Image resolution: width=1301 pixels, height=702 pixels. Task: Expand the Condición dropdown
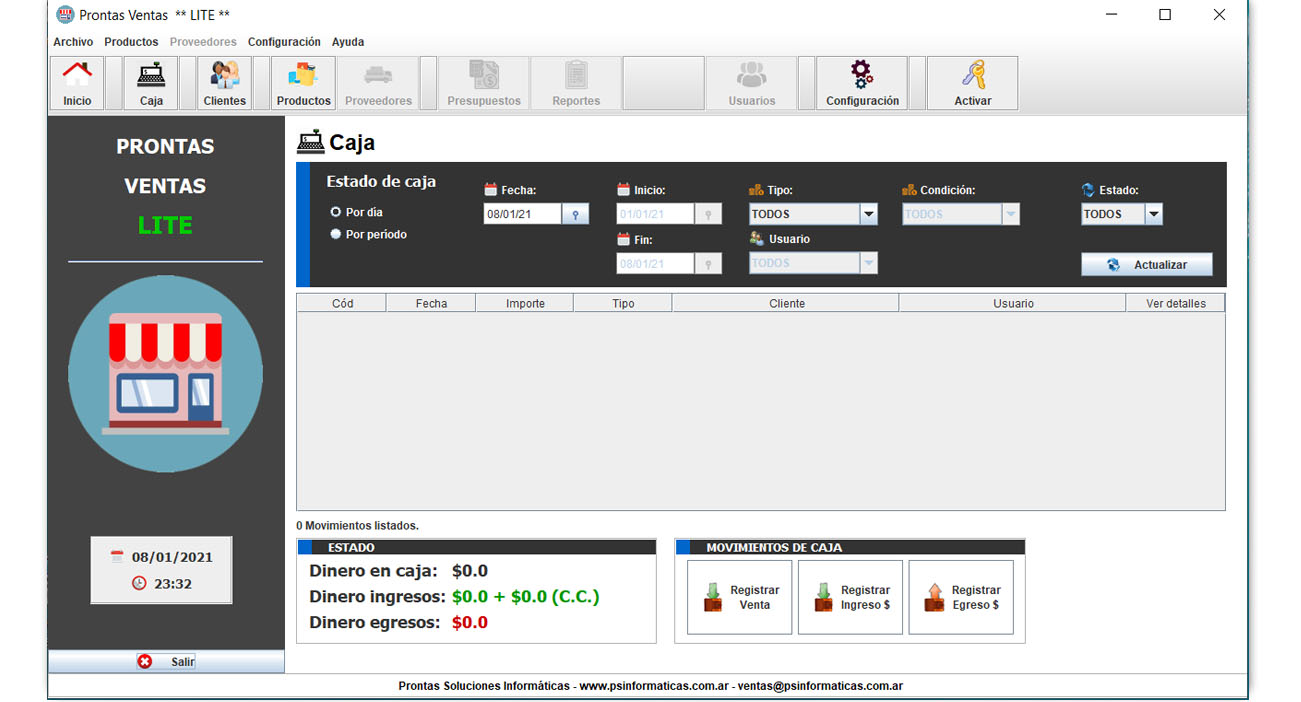pyautogui.click(x=1011, y=214)
